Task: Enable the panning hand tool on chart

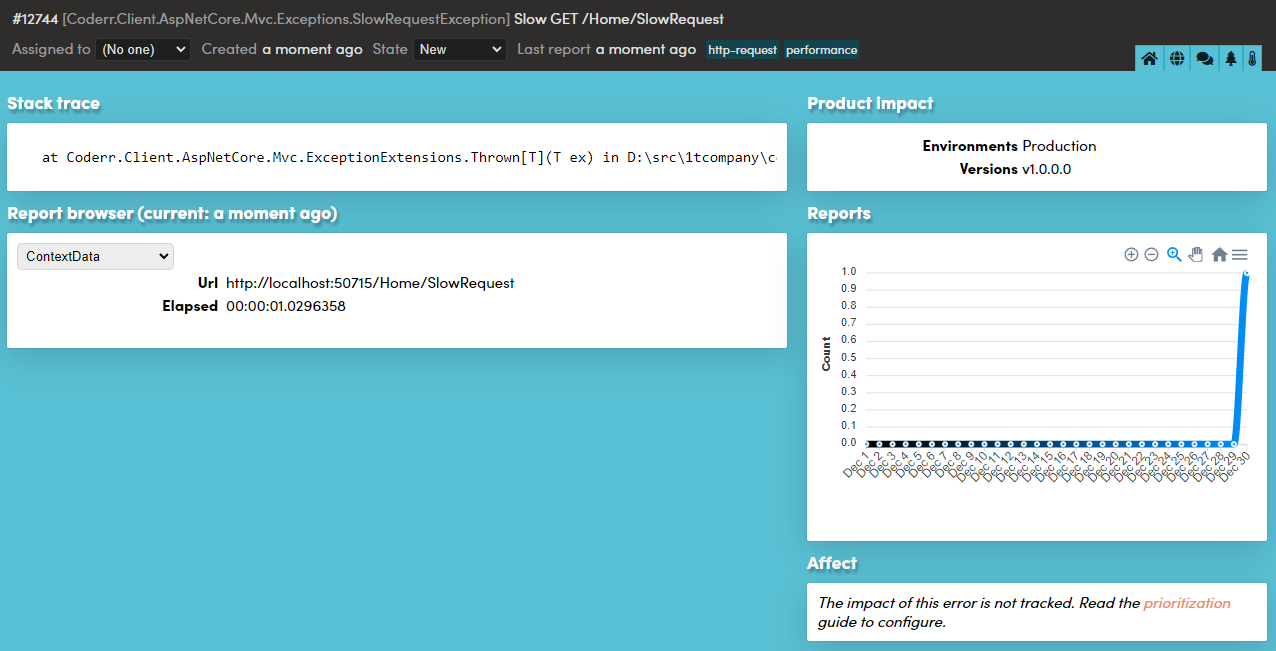Action: [1196, 255]
